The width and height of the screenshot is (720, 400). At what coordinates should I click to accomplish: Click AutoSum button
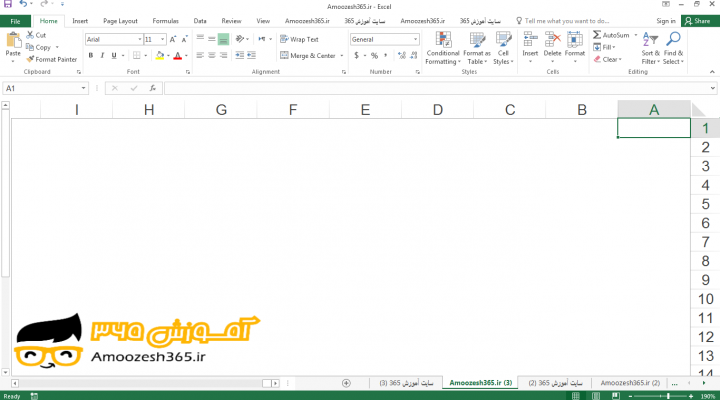611,35
